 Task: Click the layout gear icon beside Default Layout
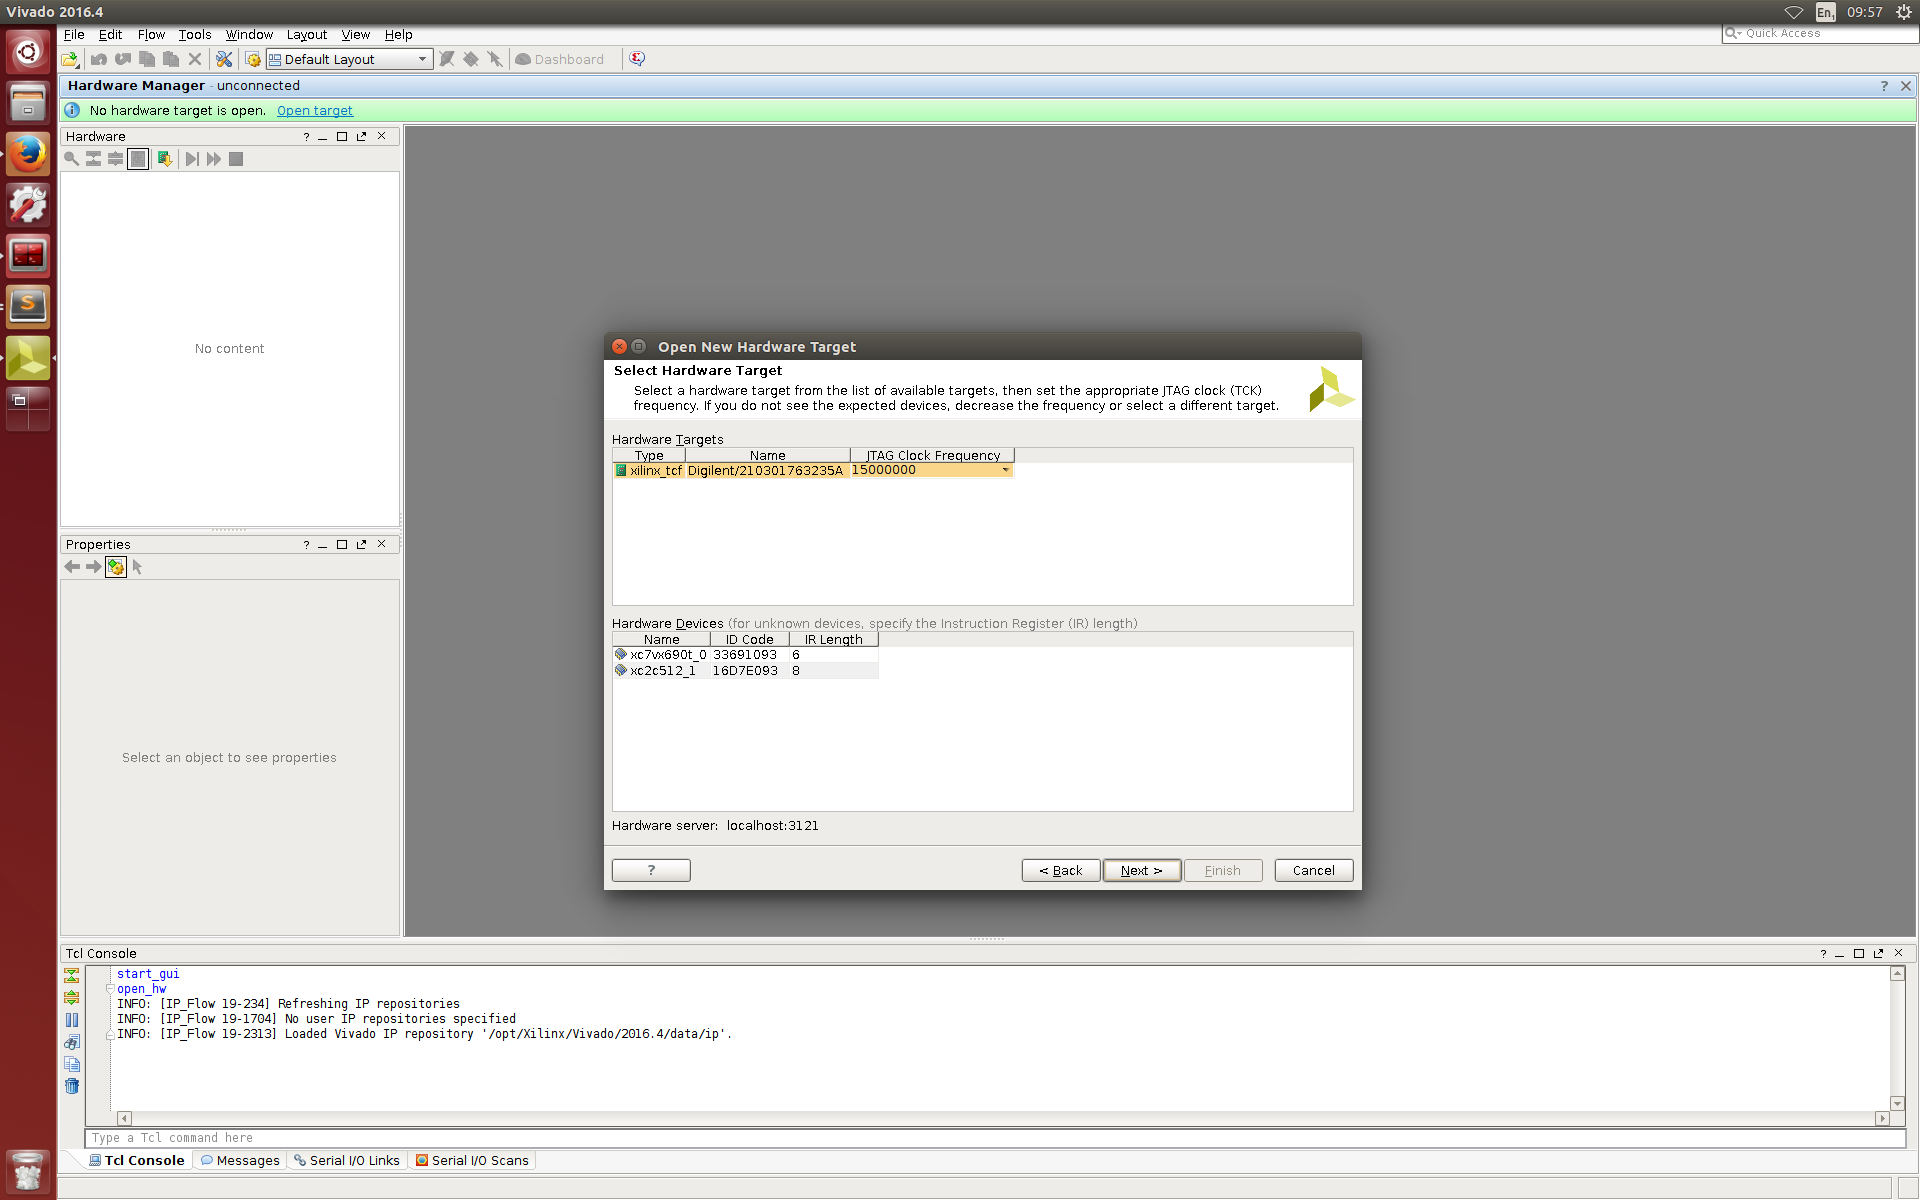pos(253,59)
